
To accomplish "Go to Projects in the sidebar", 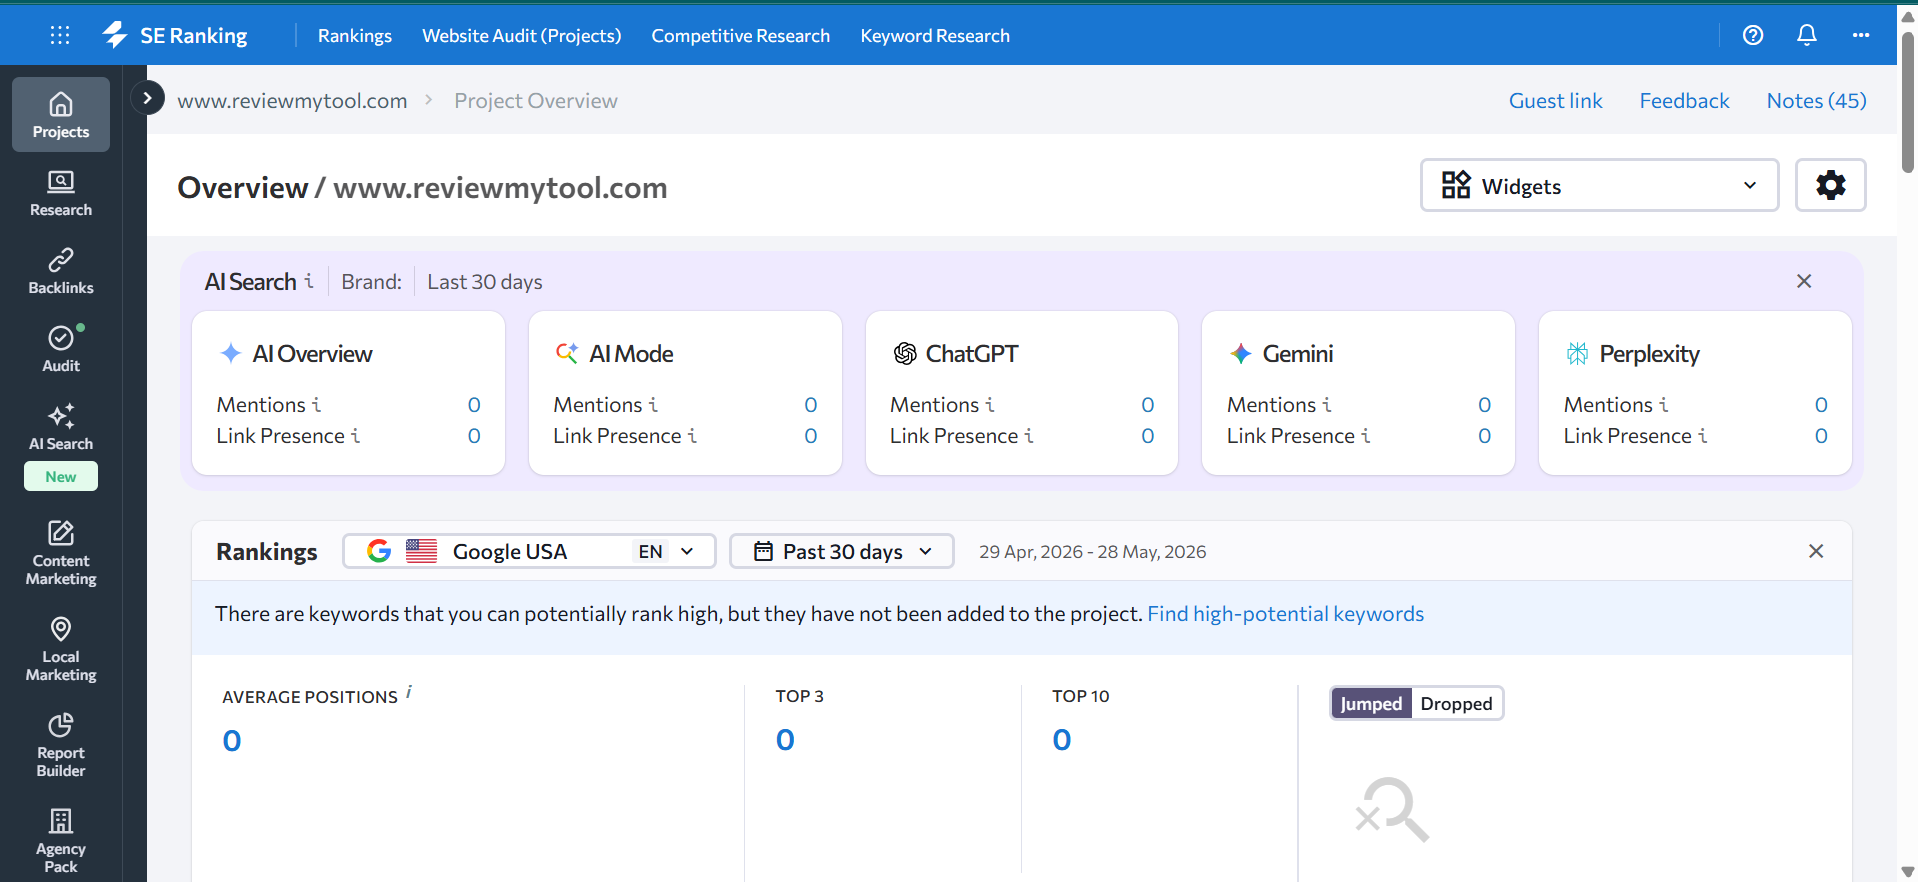I will [x=61, y=115].
